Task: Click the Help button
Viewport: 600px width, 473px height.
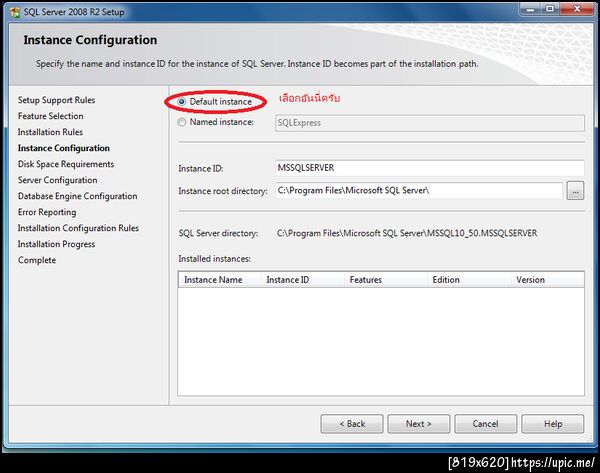Action: 553,424
